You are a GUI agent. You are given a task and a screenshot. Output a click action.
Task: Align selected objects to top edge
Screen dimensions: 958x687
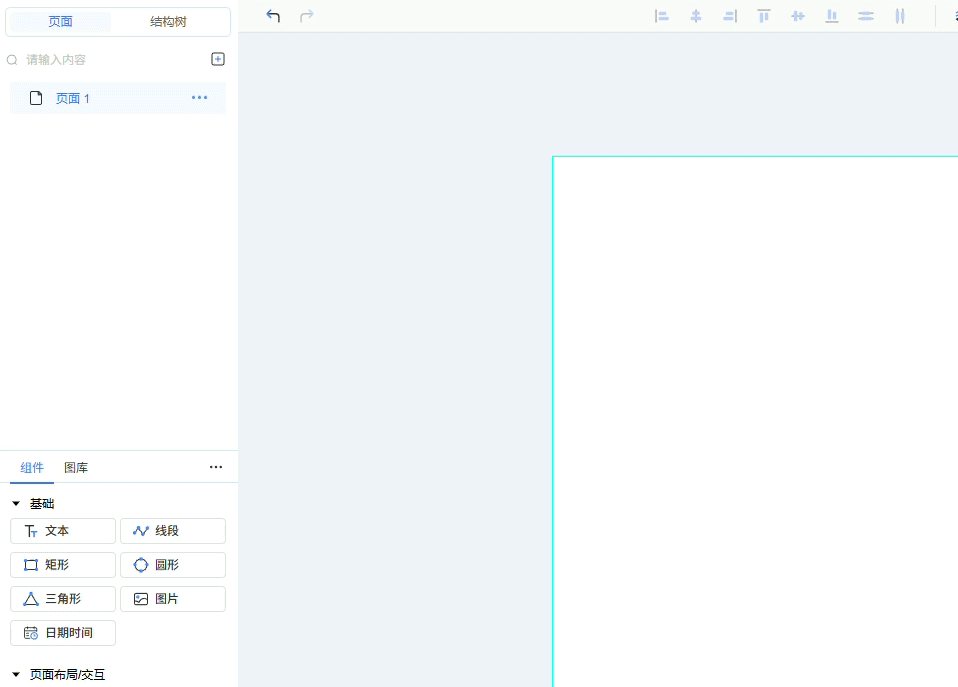coord(764,16)
